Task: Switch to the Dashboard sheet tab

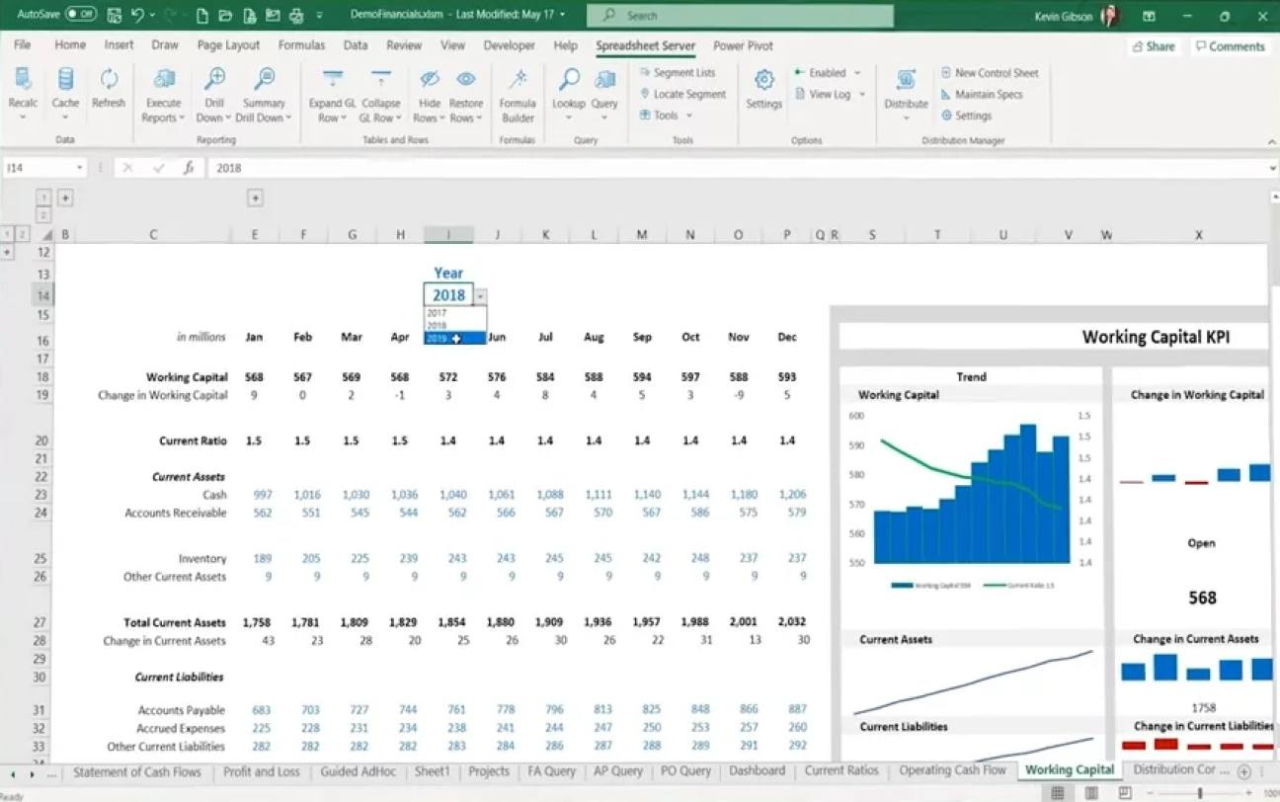Action: (x=757, y=771)
